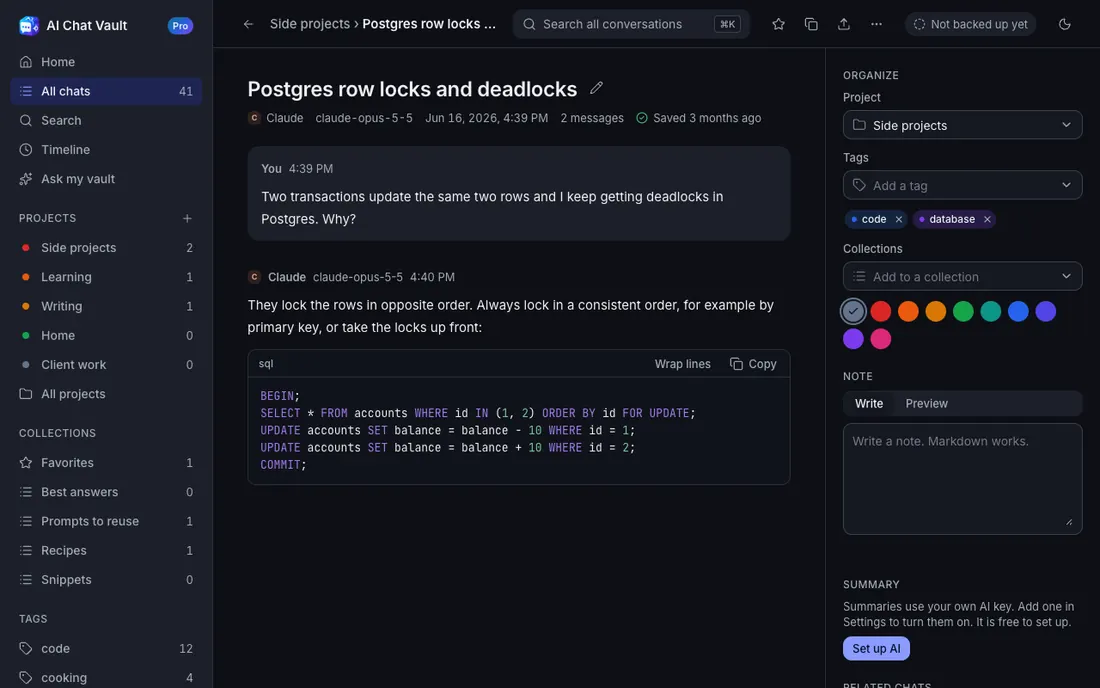This screenshot has width=1100, height=688.
Task: Filter by the cooking tag in sidebar
Action: tap(106, 677)
